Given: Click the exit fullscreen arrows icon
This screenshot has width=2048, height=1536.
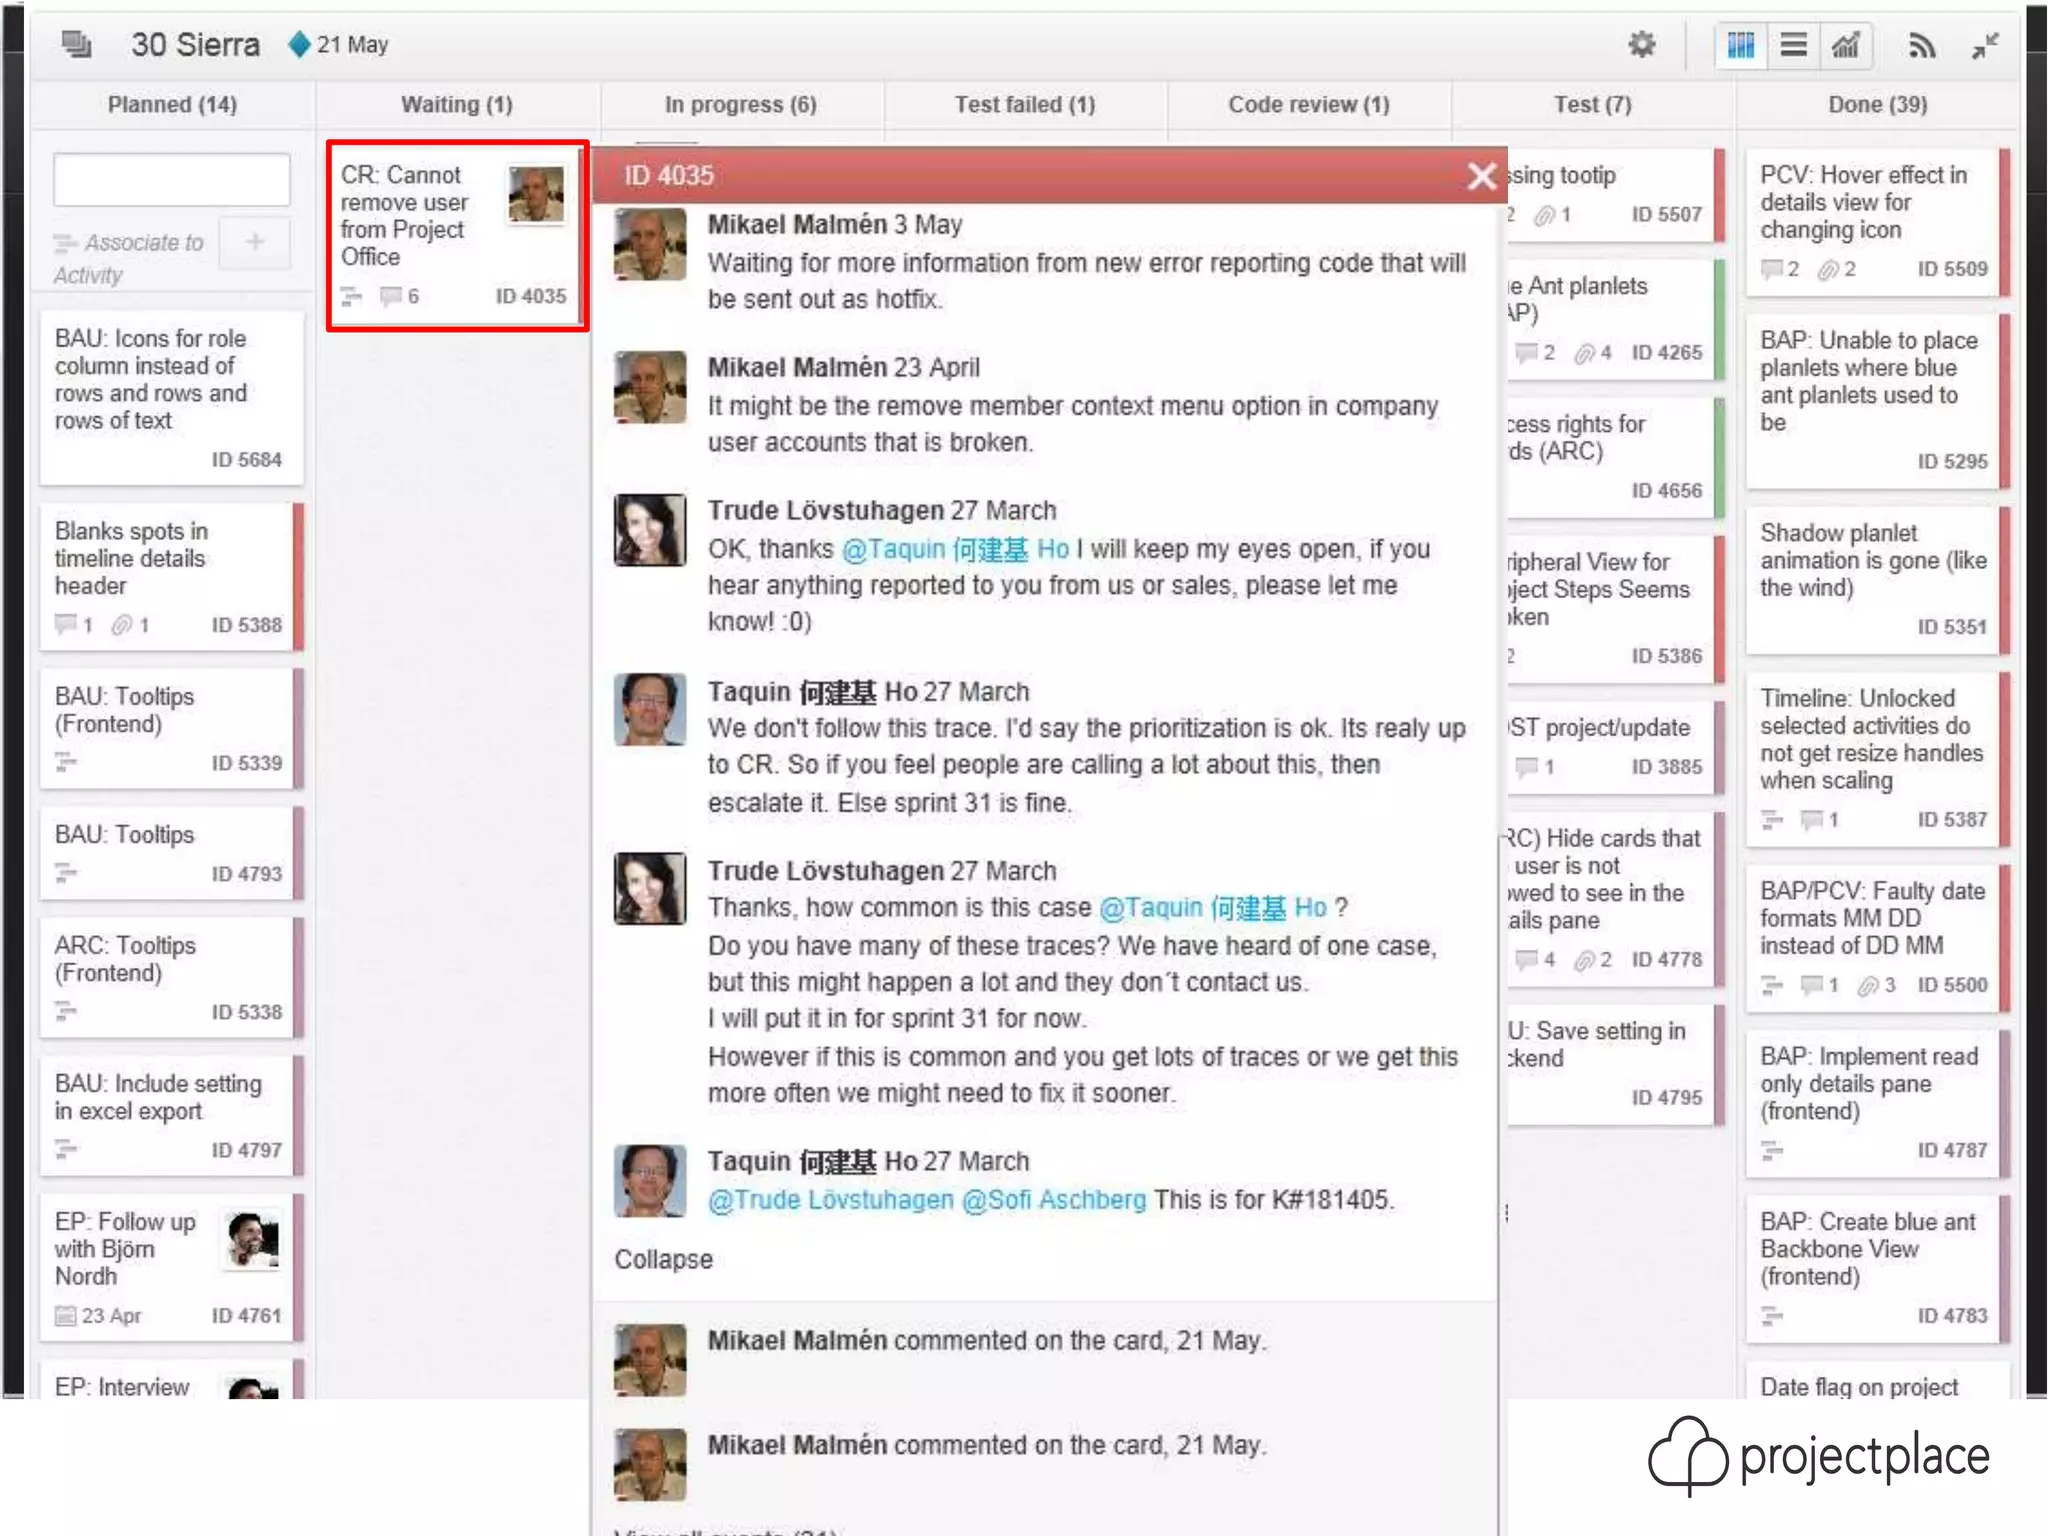Looking at the screenshot, I should click(1985, 45).
